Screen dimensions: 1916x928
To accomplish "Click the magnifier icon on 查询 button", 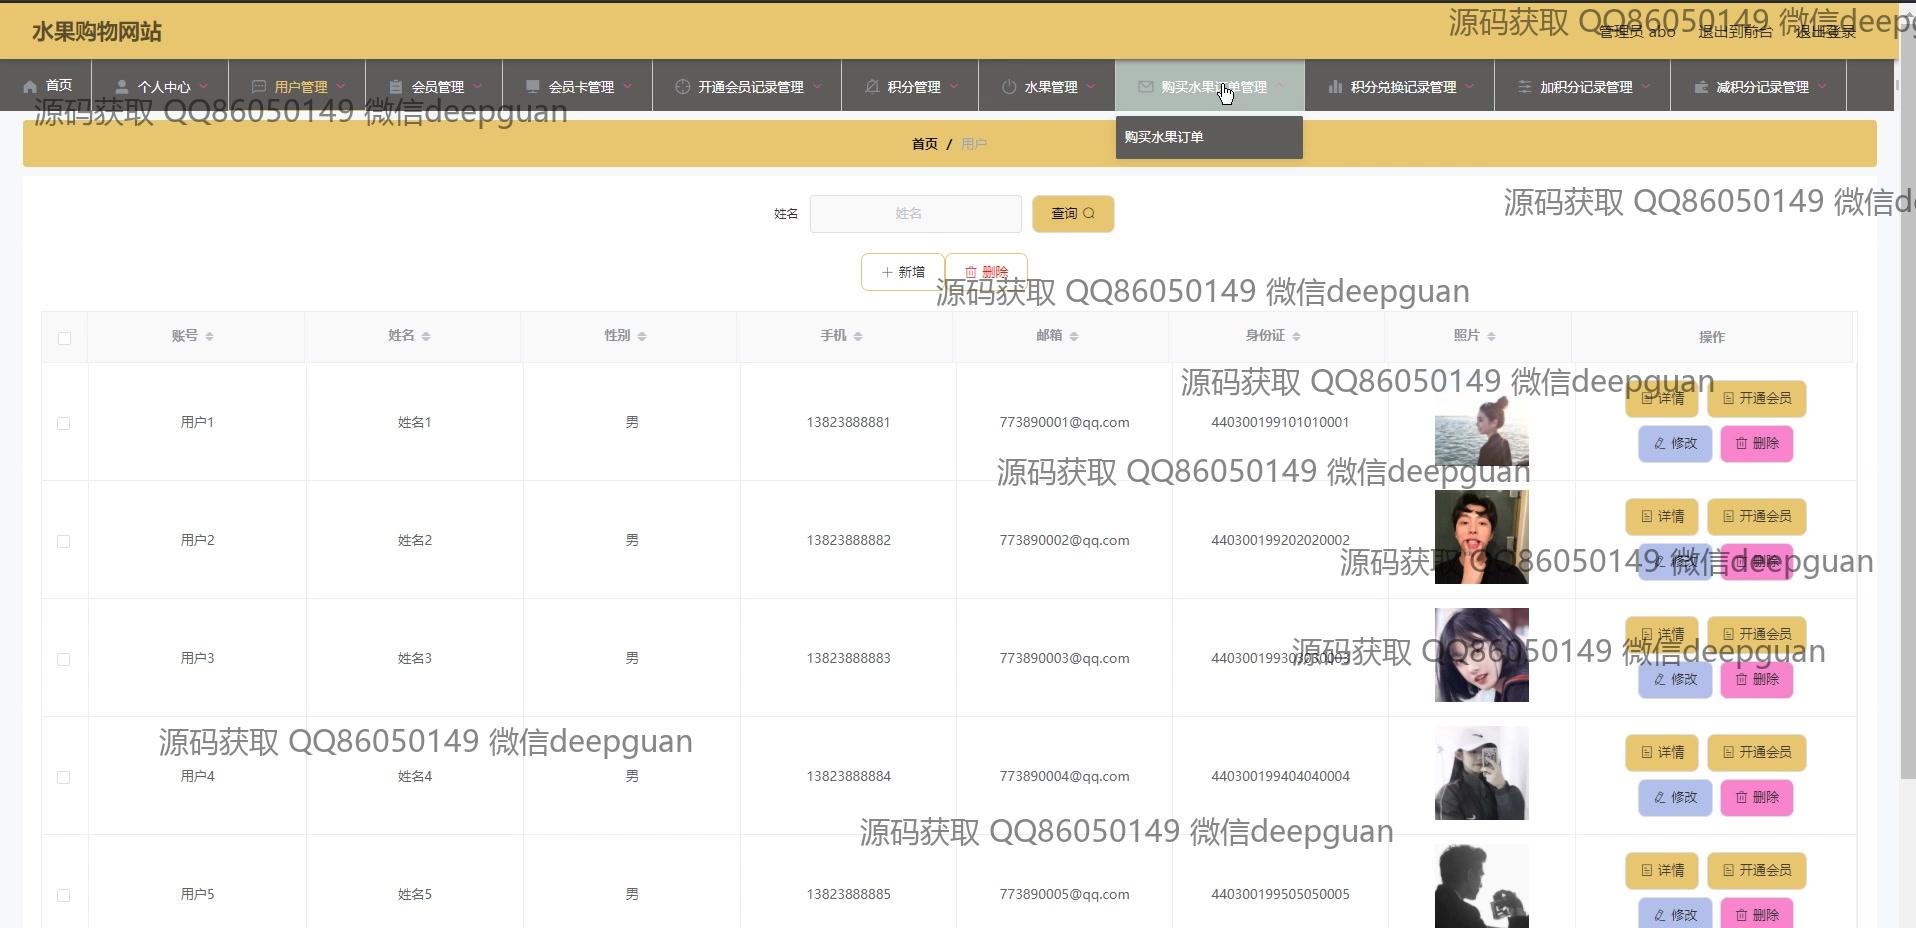I will pos(1089,214).
